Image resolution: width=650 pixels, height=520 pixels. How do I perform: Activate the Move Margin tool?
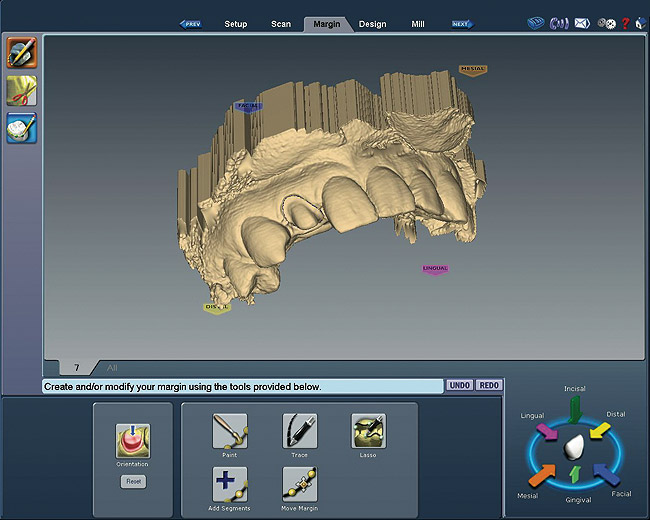[299, 484]
